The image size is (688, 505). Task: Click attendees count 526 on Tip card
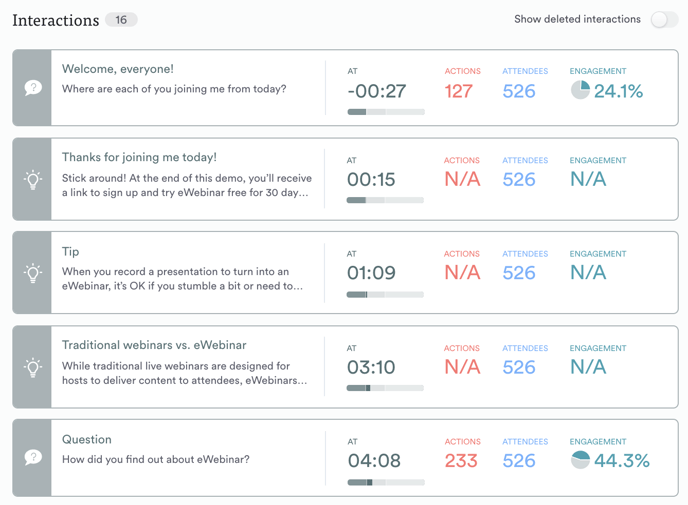click(519, 272)
